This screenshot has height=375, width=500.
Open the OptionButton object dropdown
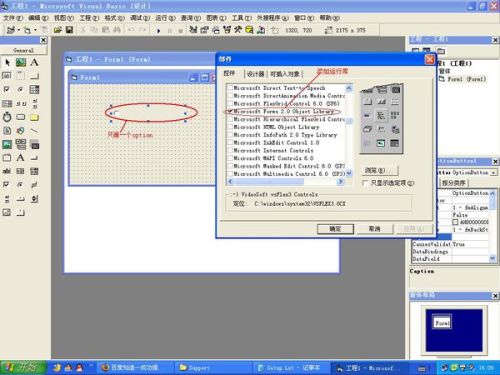tap(494, 172)
